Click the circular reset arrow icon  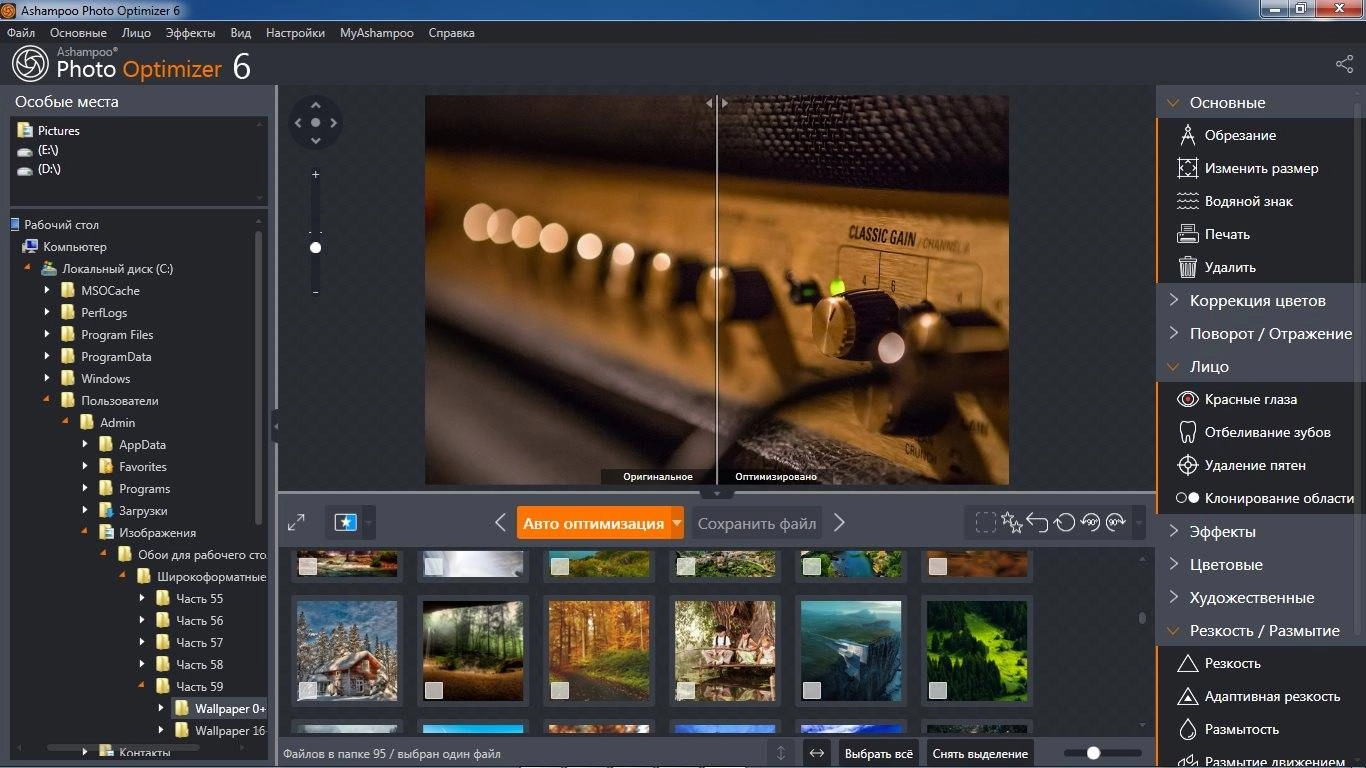point(1064,522)
